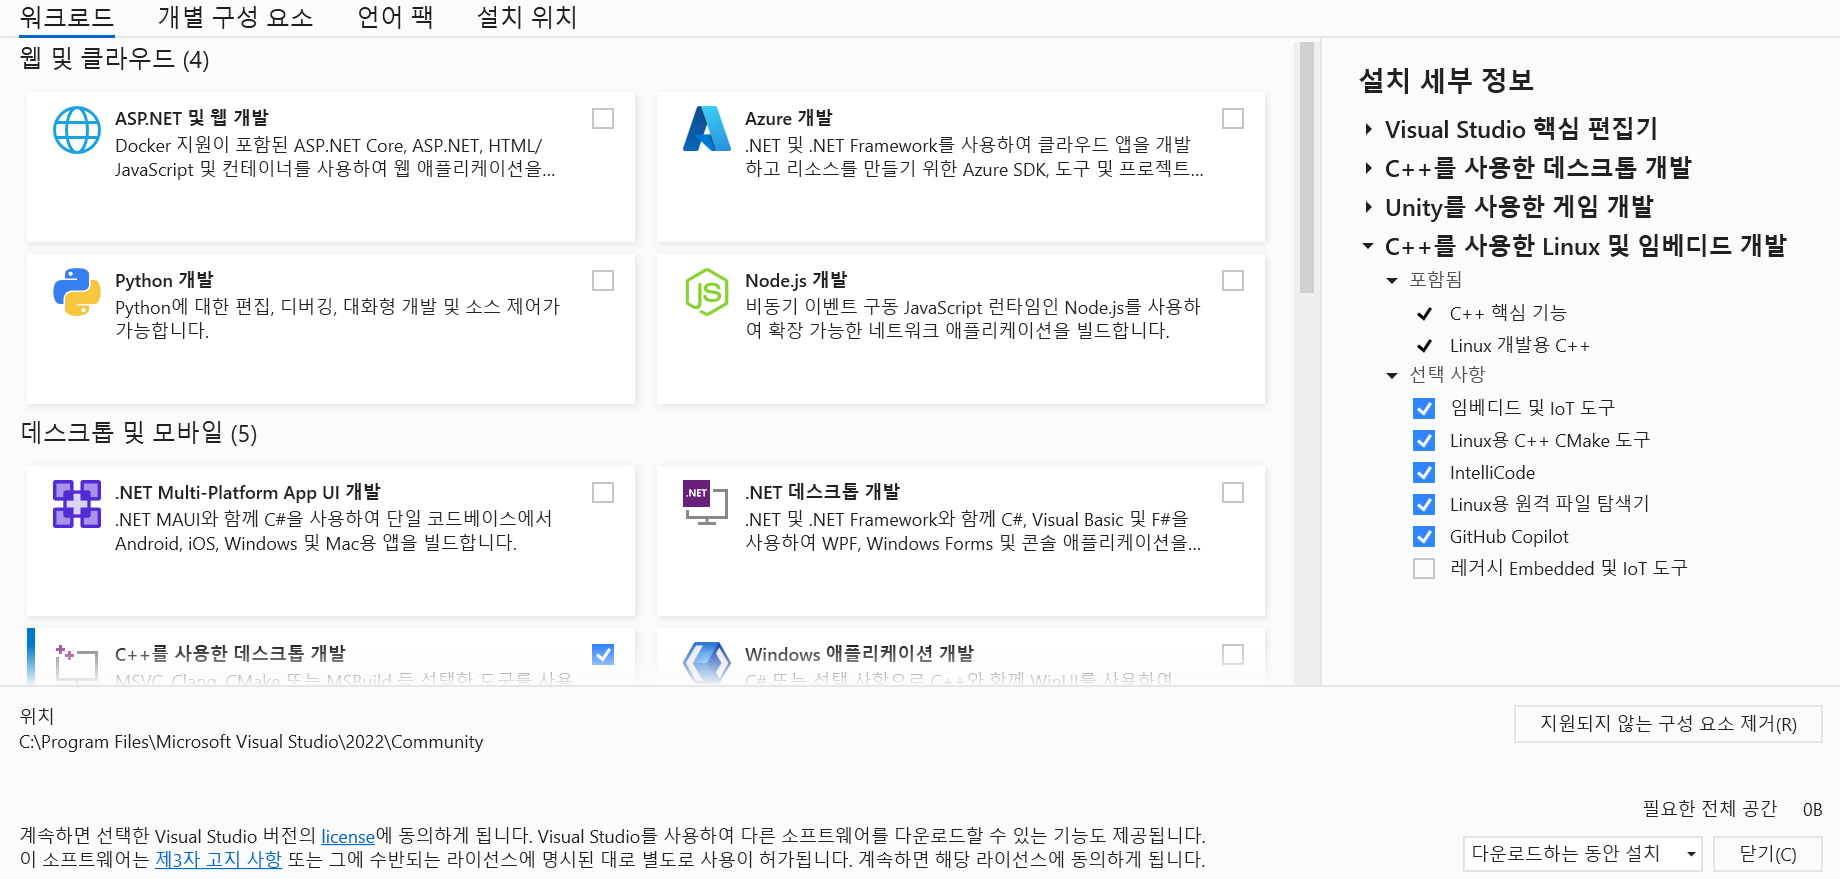Image resolution: width=1840 pixels, height=879 pixels.
Task: Click the 필요한 전체 공간 label
Action: pyautogui.click(x=1710, y=809)
